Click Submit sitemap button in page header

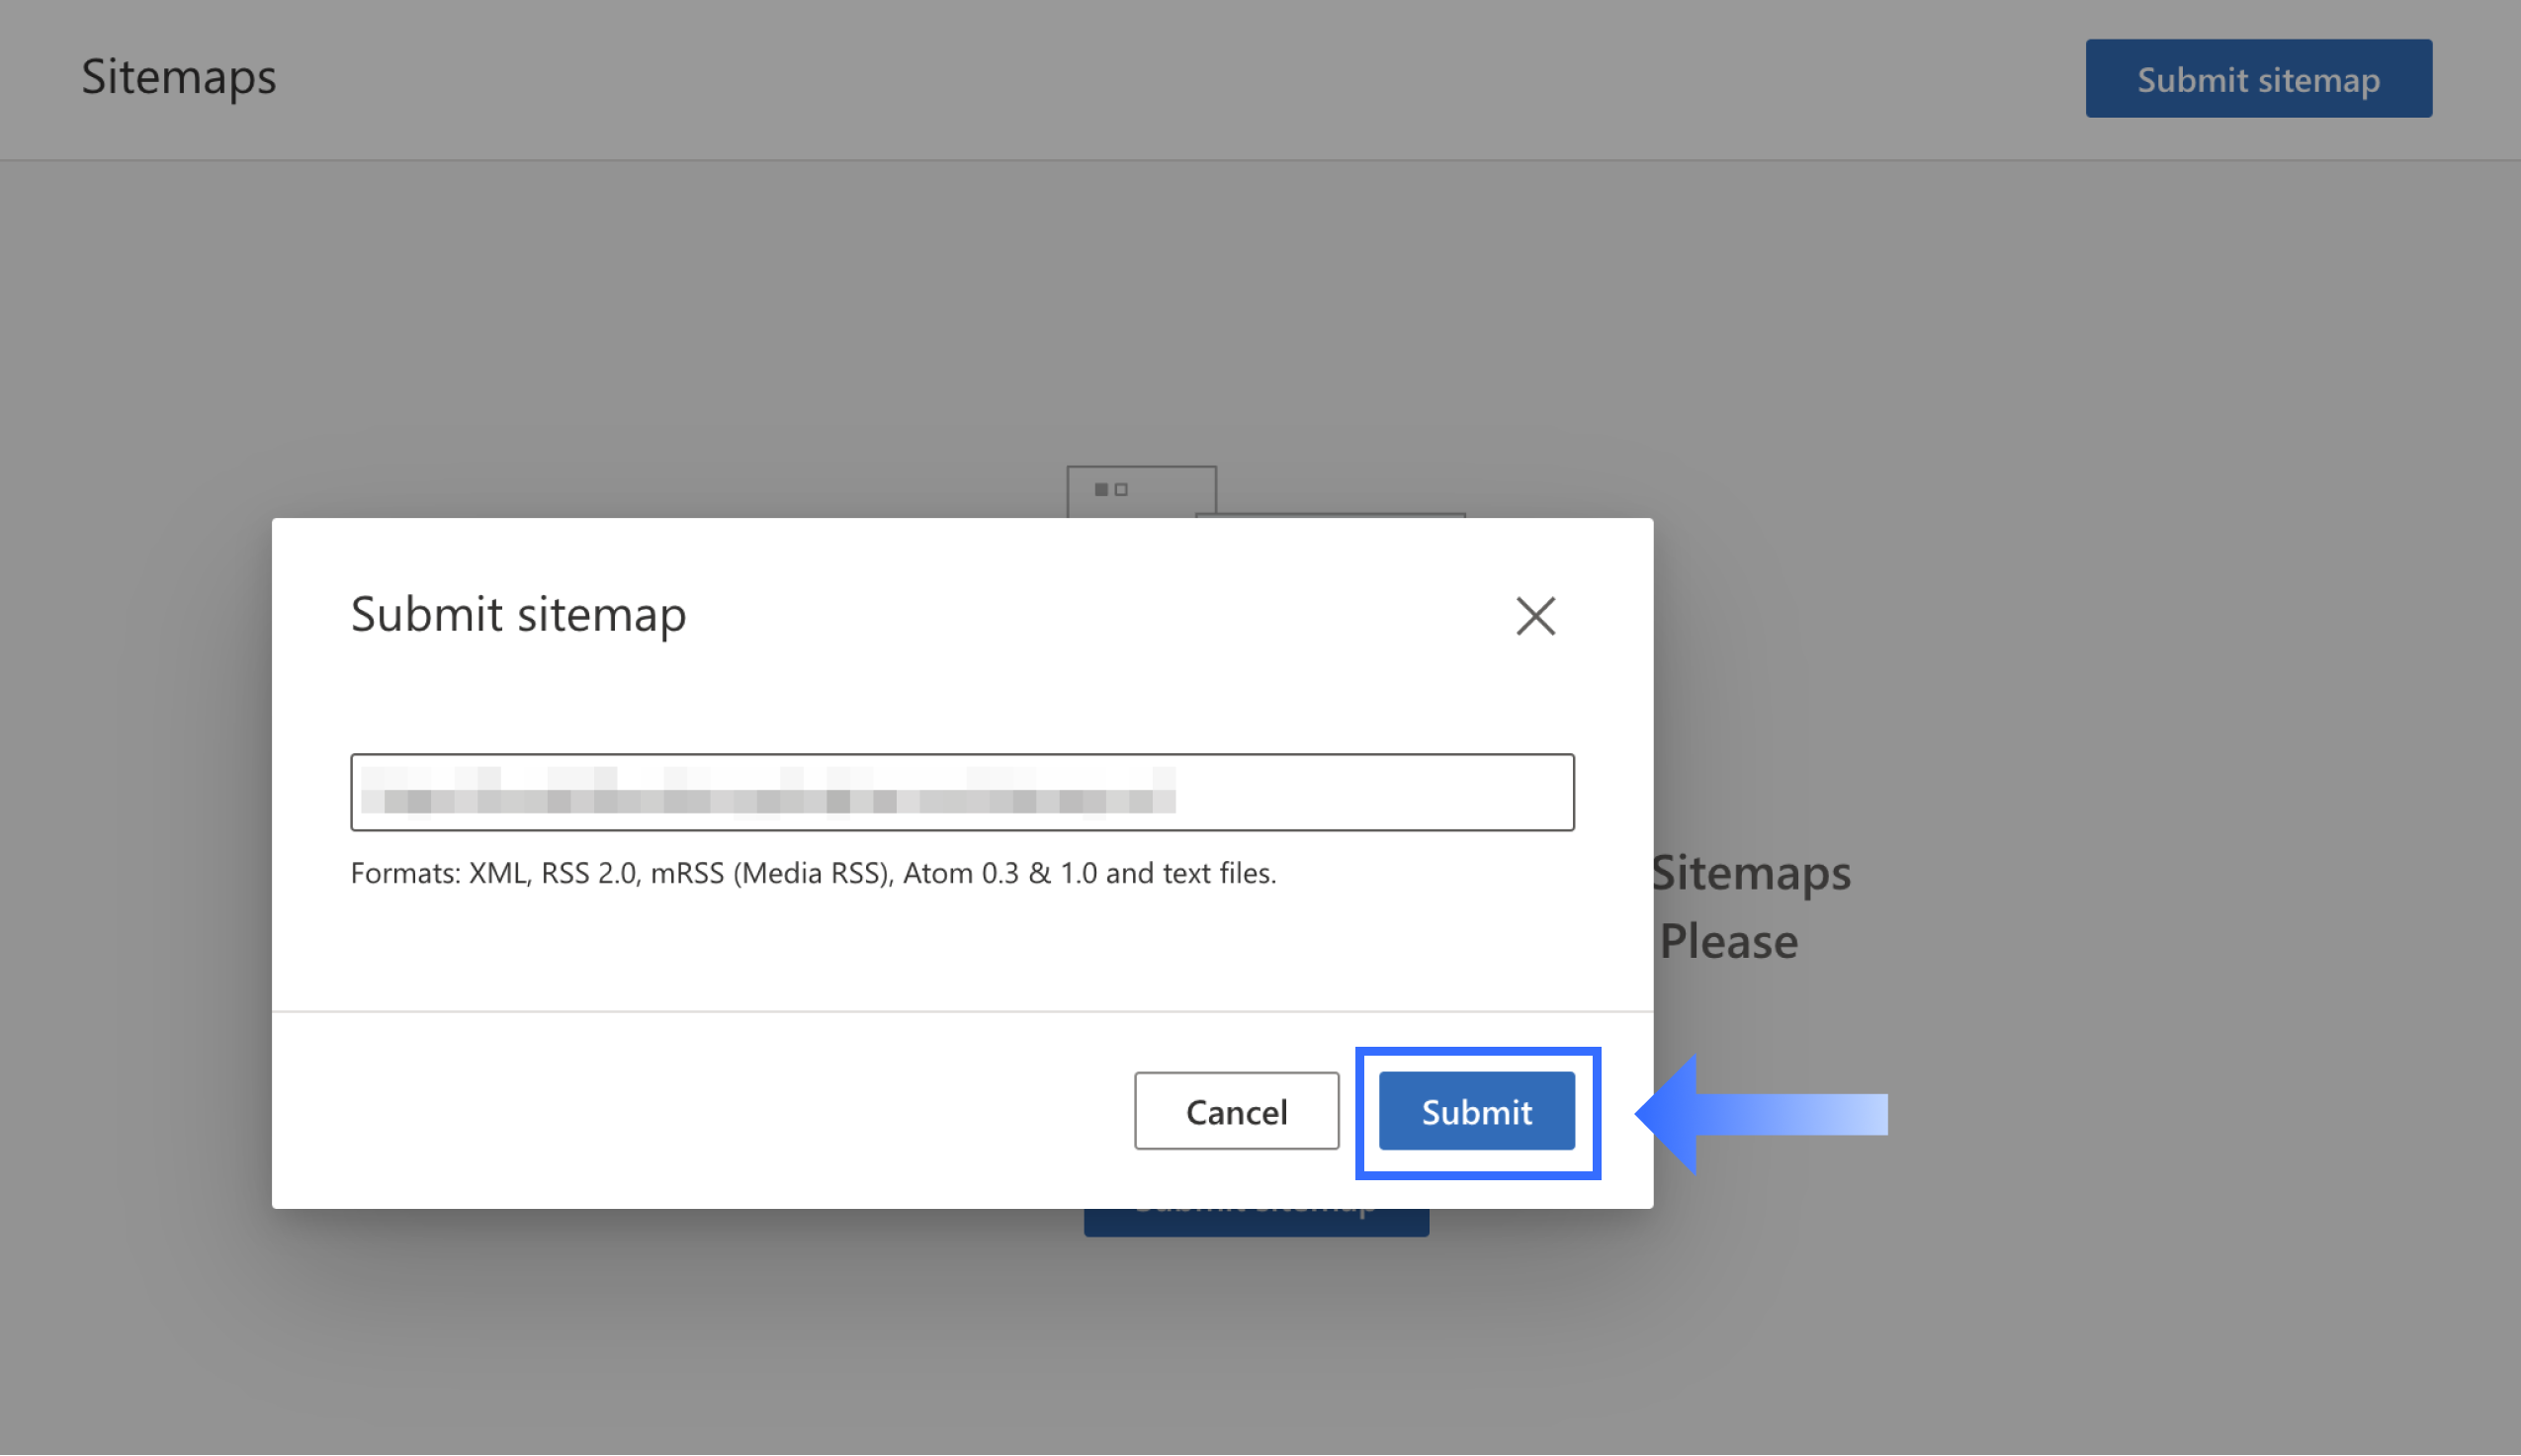point(2258,79)
